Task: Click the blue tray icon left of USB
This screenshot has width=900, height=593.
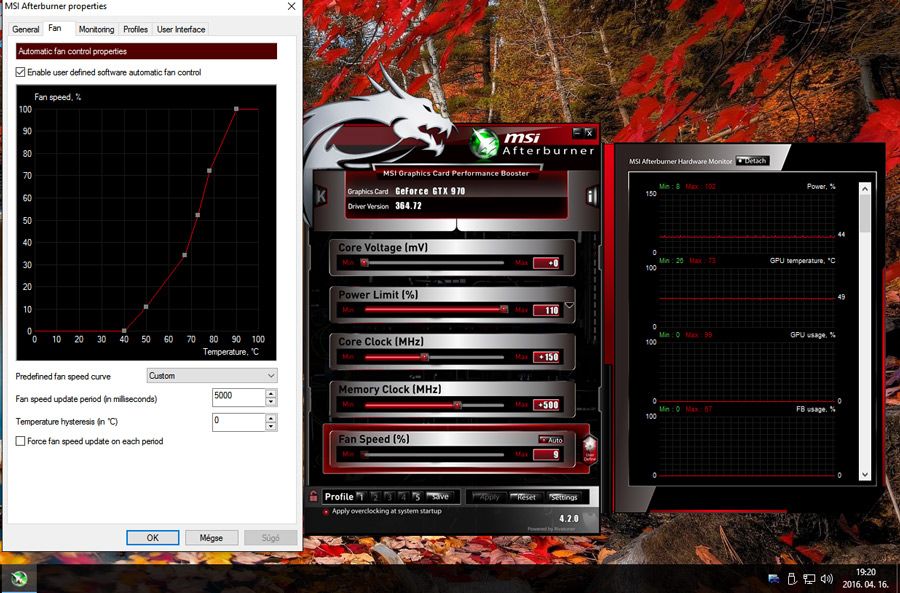Action: point(774,579)
